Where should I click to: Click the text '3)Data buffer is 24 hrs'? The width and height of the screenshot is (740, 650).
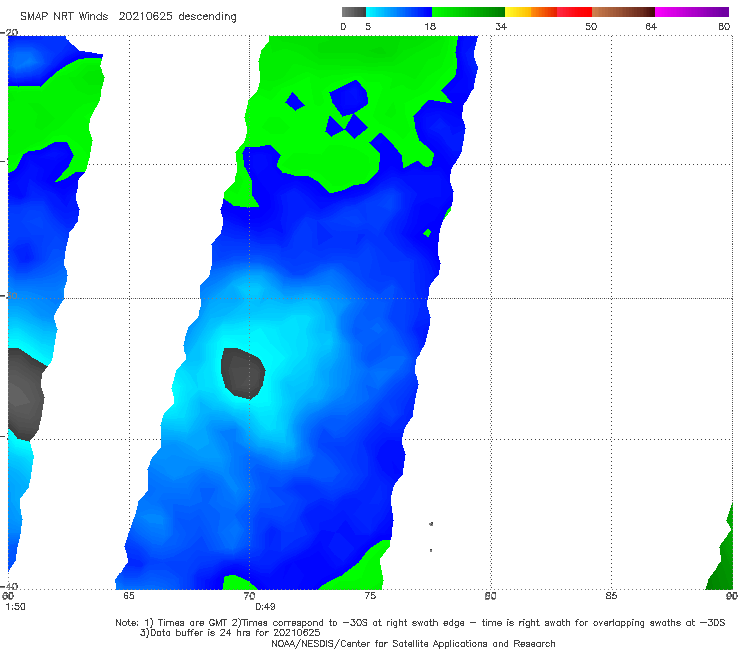[x=230, y=633]
